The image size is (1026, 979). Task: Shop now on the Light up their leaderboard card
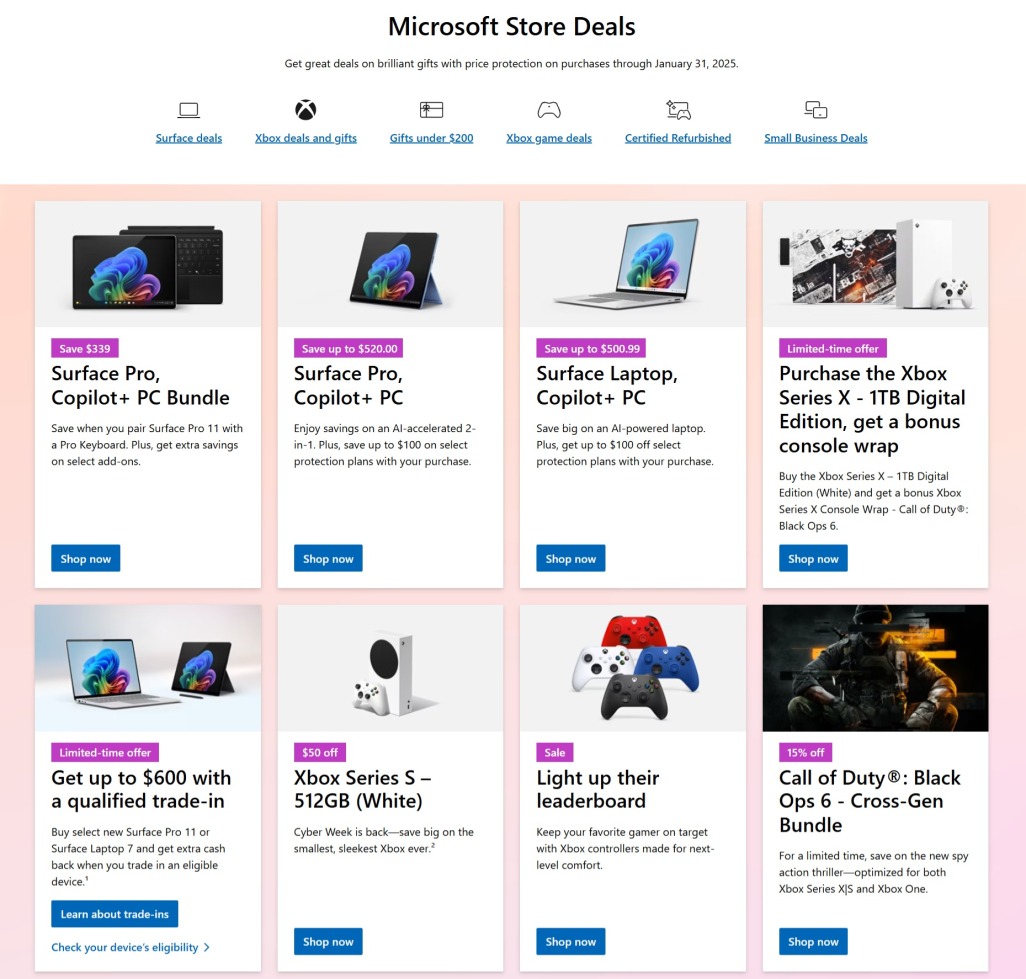click(x=570, y=941)
